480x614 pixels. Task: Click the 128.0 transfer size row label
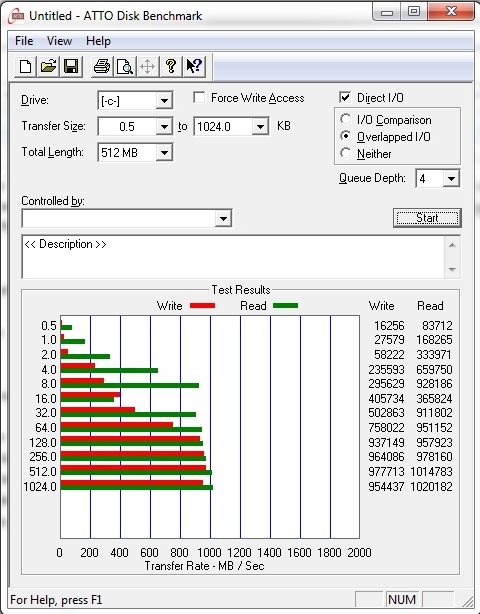(43, 442)
